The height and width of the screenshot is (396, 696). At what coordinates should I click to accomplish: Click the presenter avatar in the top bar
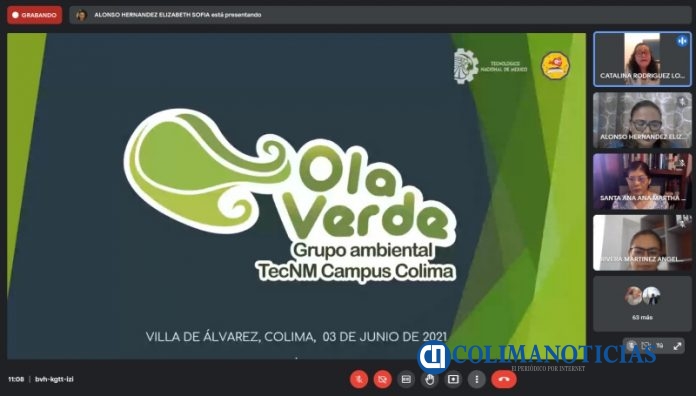(x=81, y=15)
